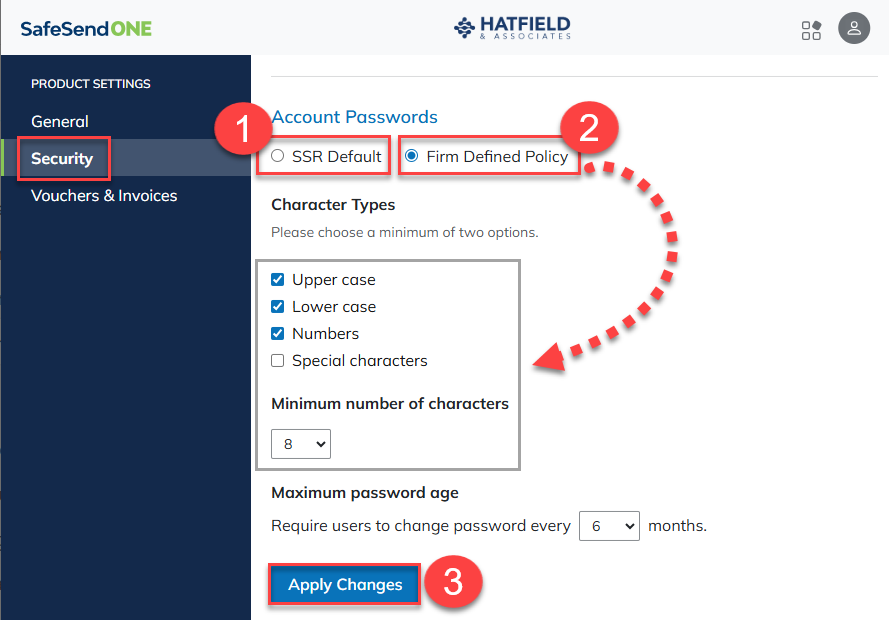889x620 pixels.
Task: Select the Firm Defined Policy option
Action: tap(412, 156)
